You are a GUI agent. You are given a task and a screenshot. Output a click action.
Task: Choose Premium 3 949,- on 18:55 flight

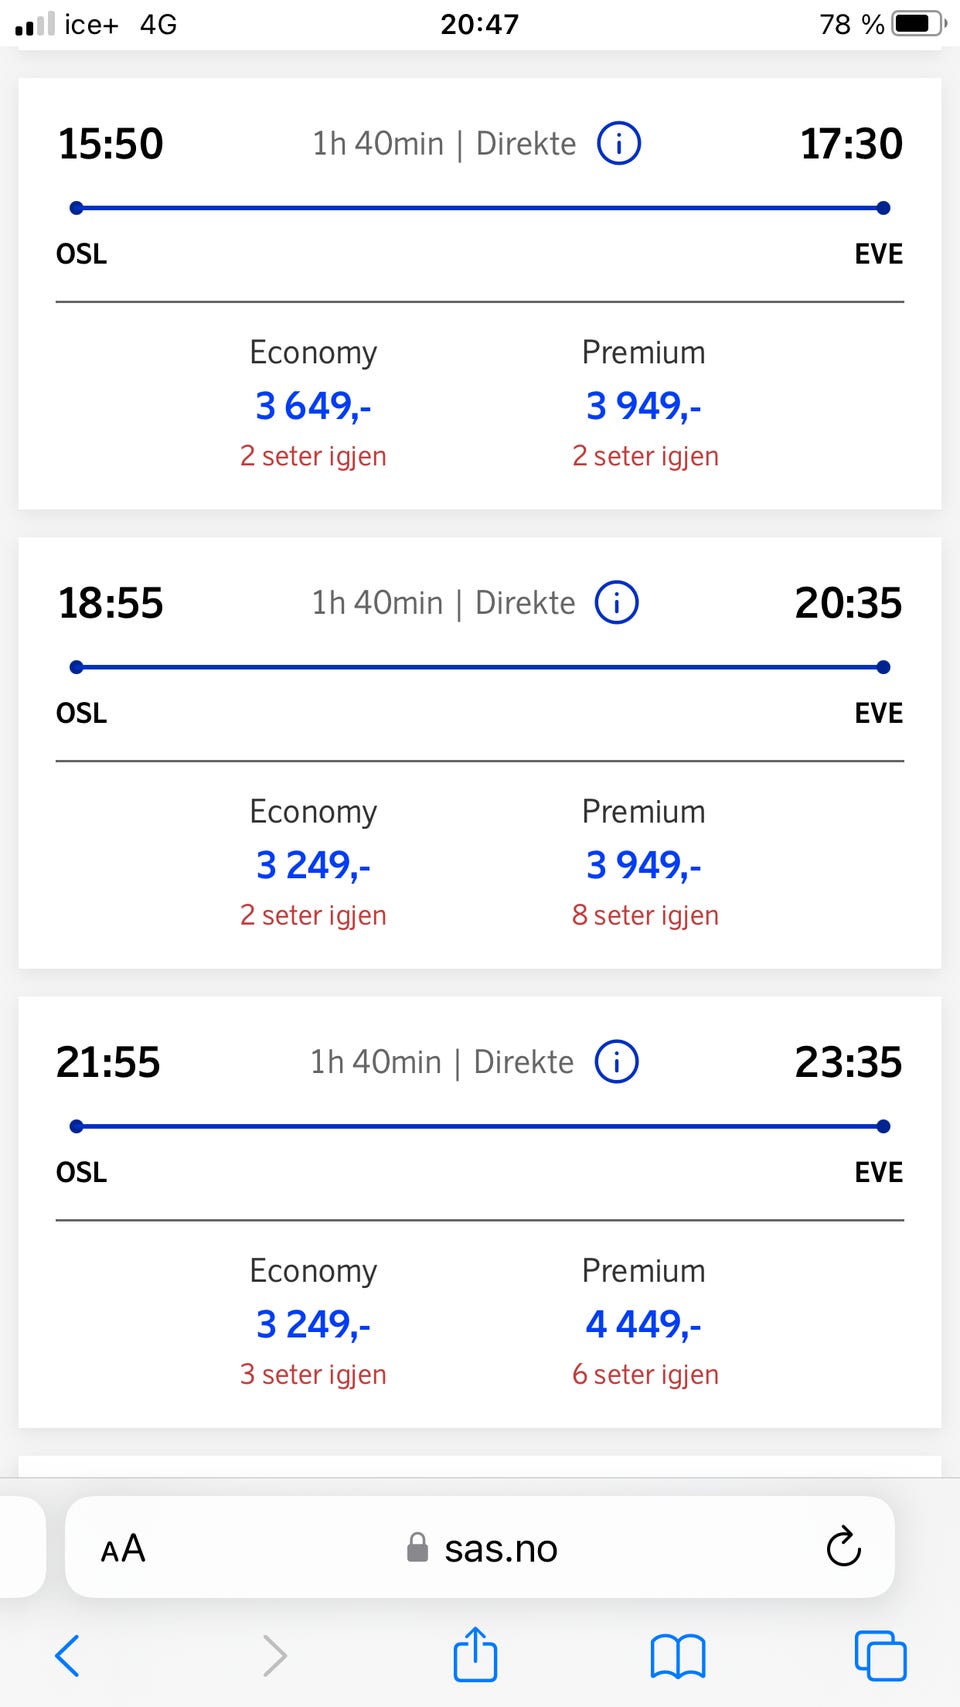click(x=644, y=865)
